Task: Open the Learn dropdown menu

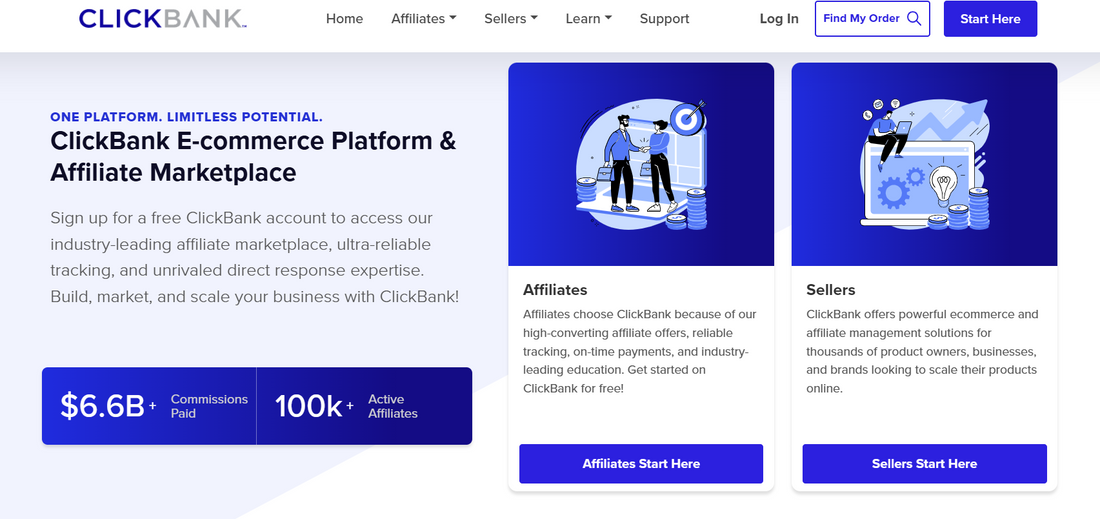Action: click(588, 19)
